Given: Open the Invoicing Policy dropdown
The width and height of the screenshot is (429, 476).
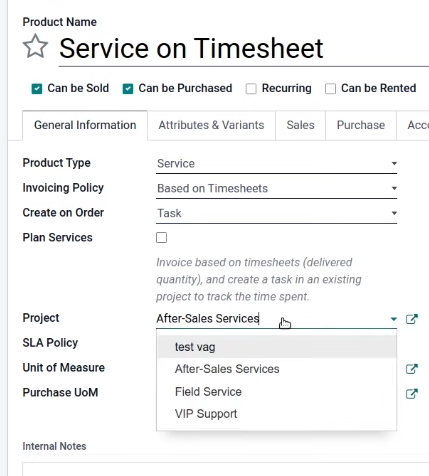Looking at the screenshot, I should point(276,189).
